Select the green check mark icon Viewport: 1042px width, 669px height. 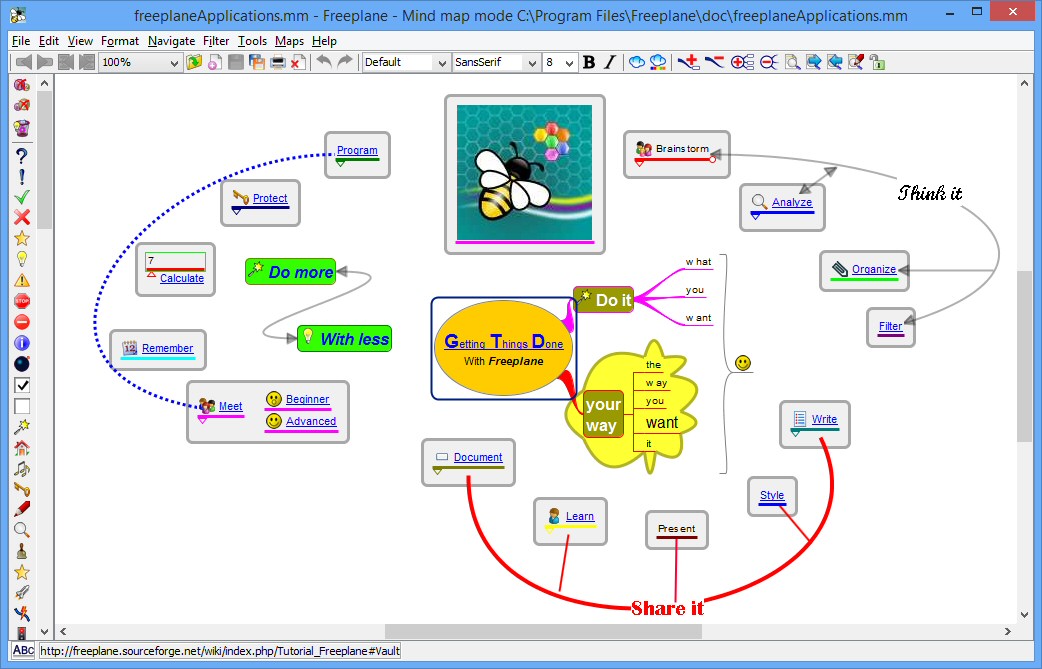point(21,197)
